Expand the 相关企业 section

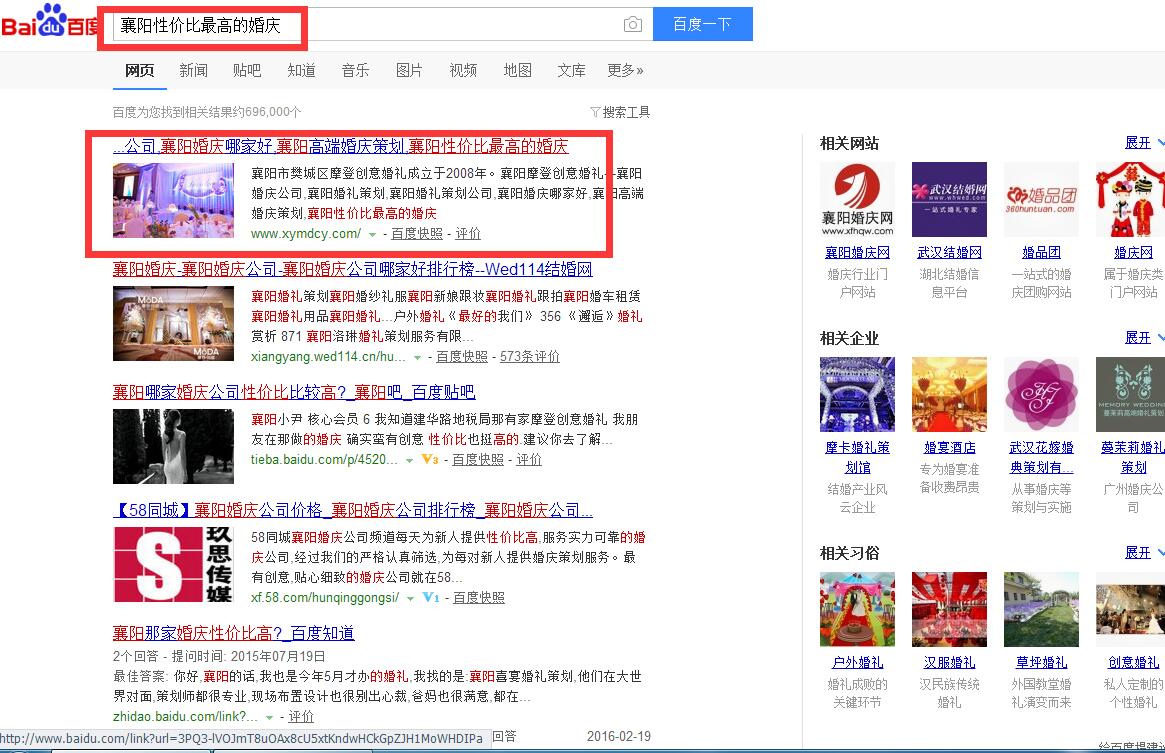pyautogui.click(x=1143, y=337)
